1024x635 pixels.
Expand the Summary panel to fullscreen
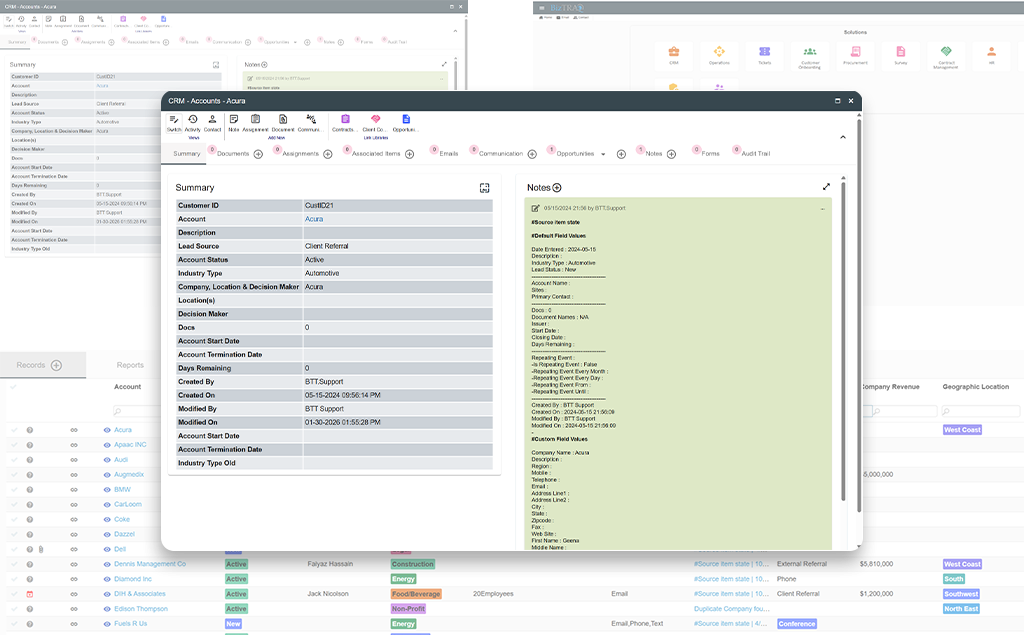485,188
